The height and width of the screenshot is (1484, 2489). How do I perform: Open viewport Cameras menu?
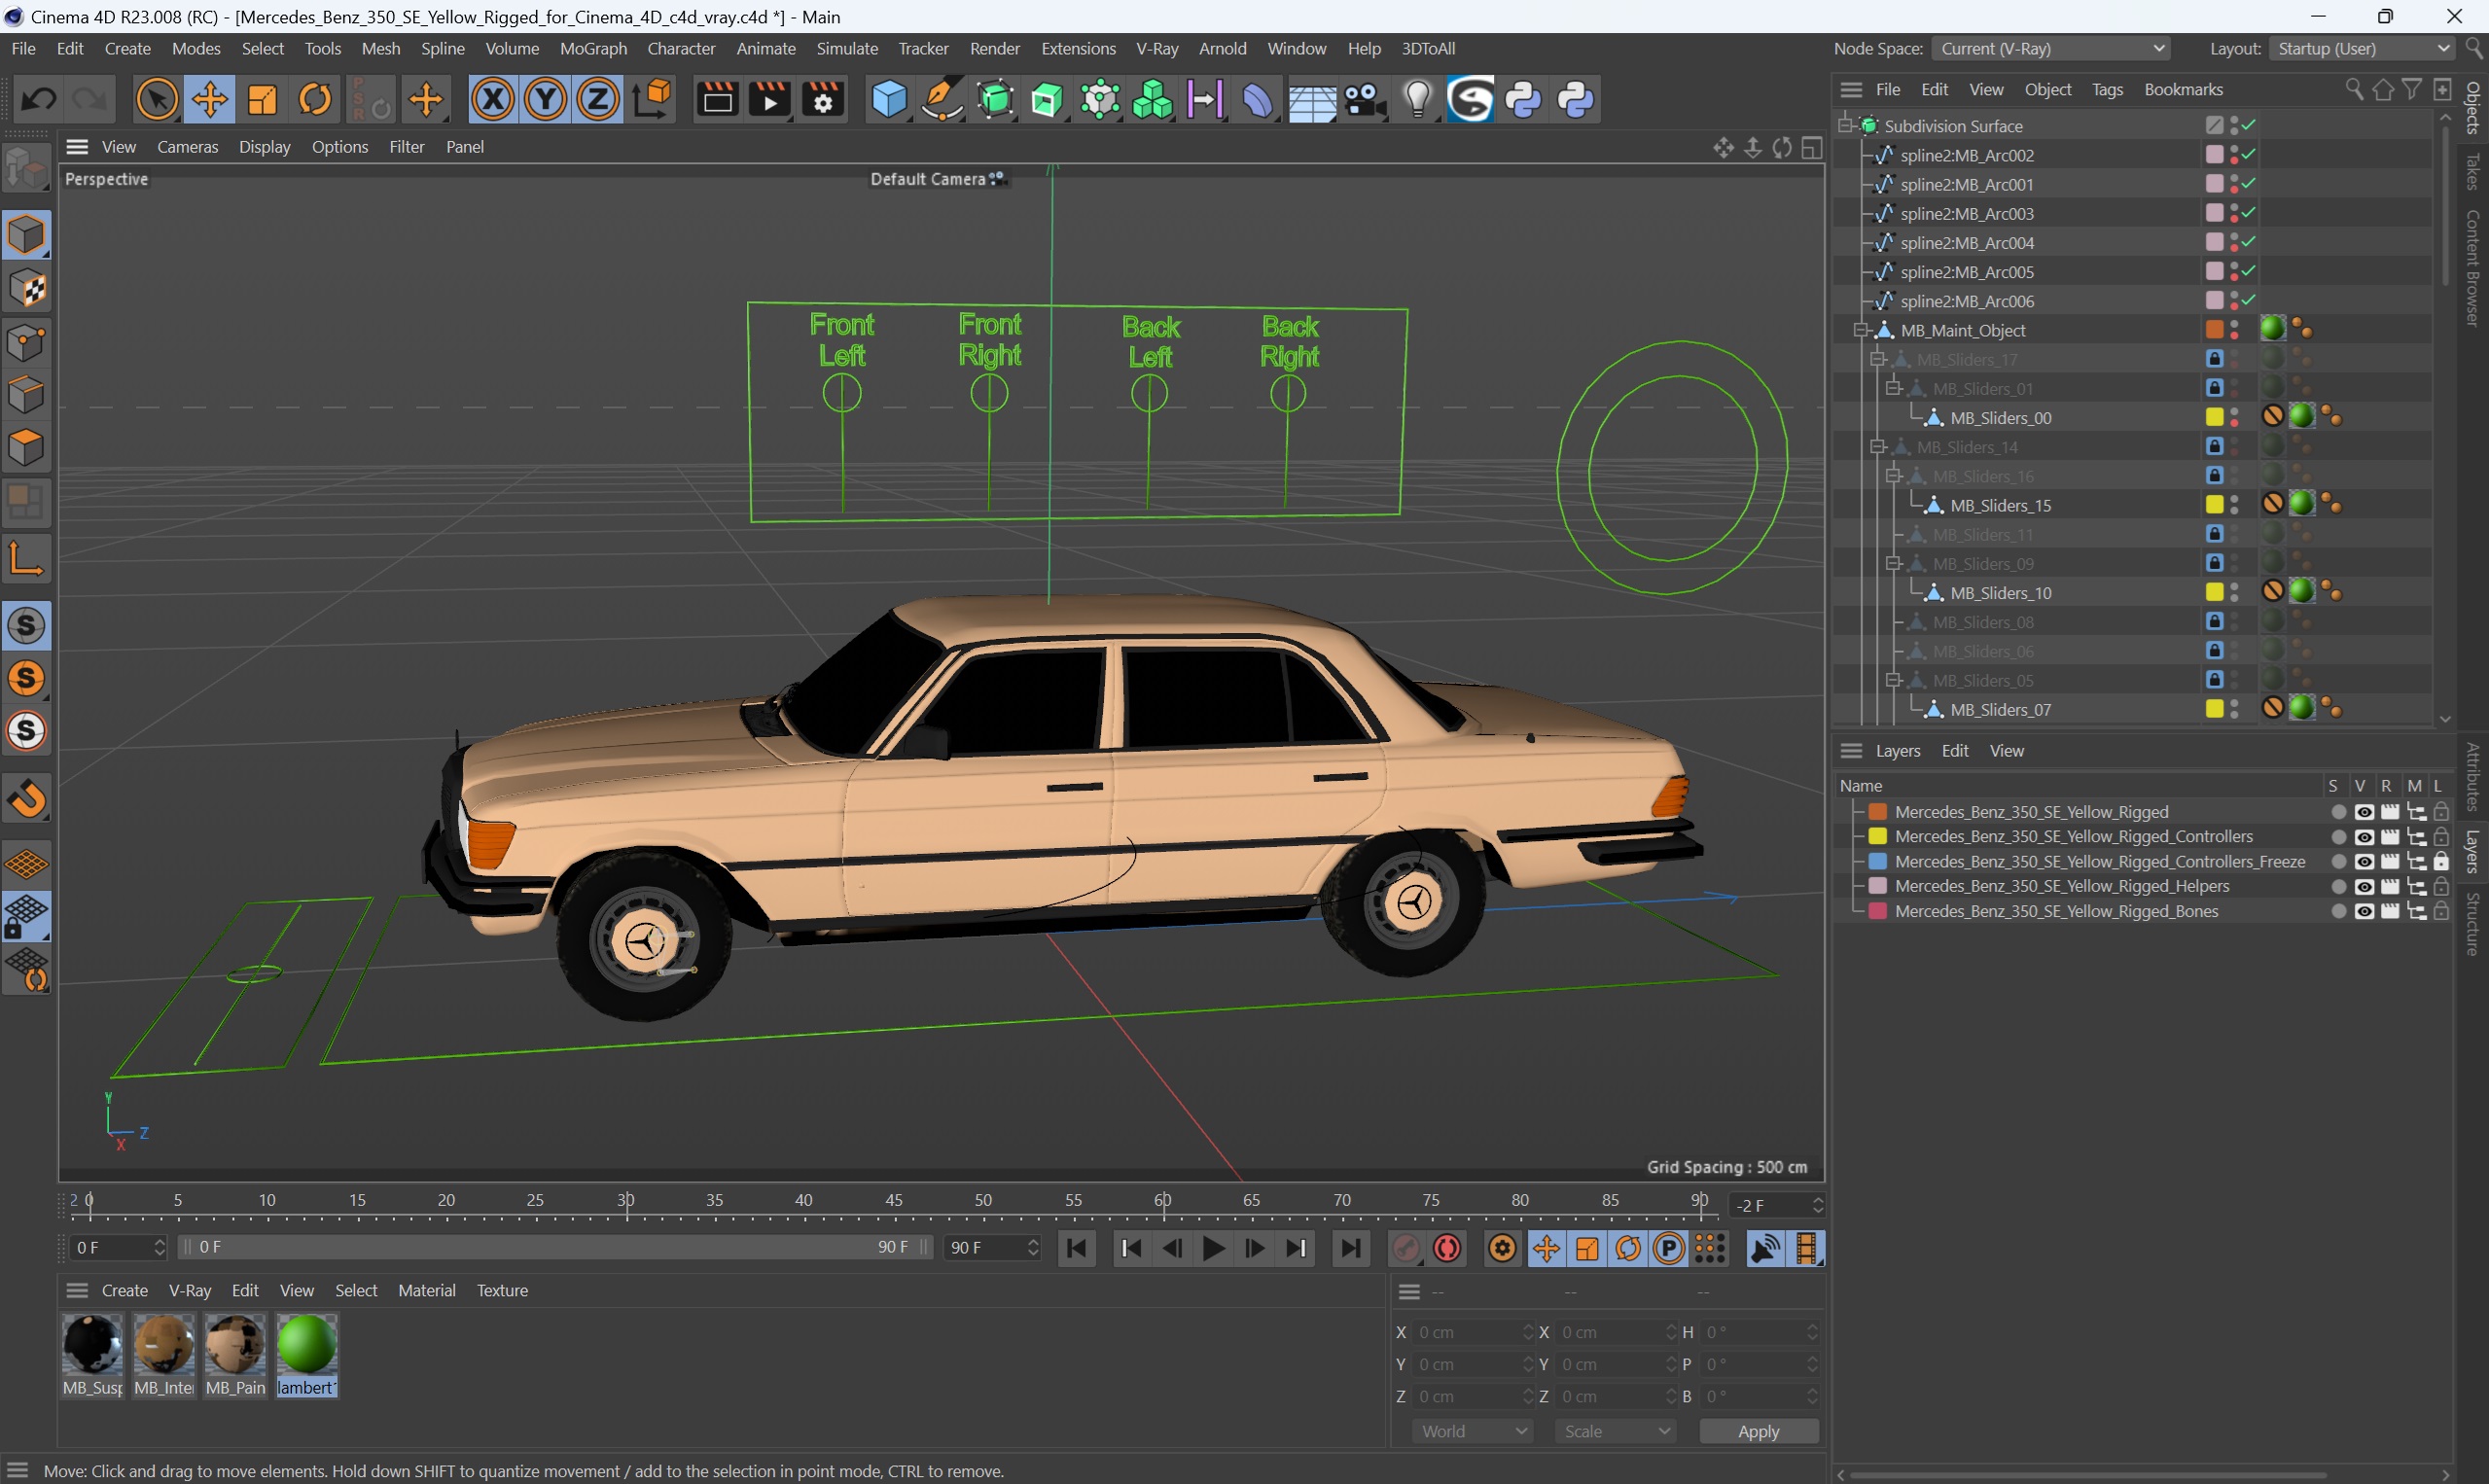coord(187,146)
